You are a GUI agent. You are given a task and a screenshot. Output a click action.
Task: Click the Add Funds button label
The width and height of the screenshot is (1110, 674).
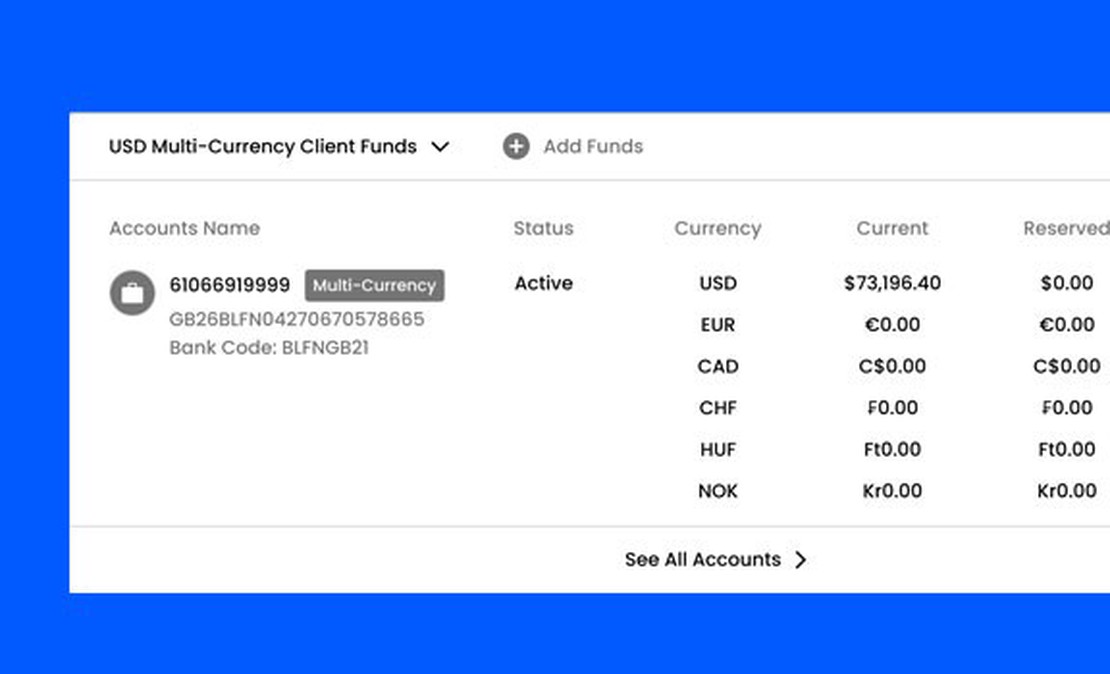pos(593,147)
